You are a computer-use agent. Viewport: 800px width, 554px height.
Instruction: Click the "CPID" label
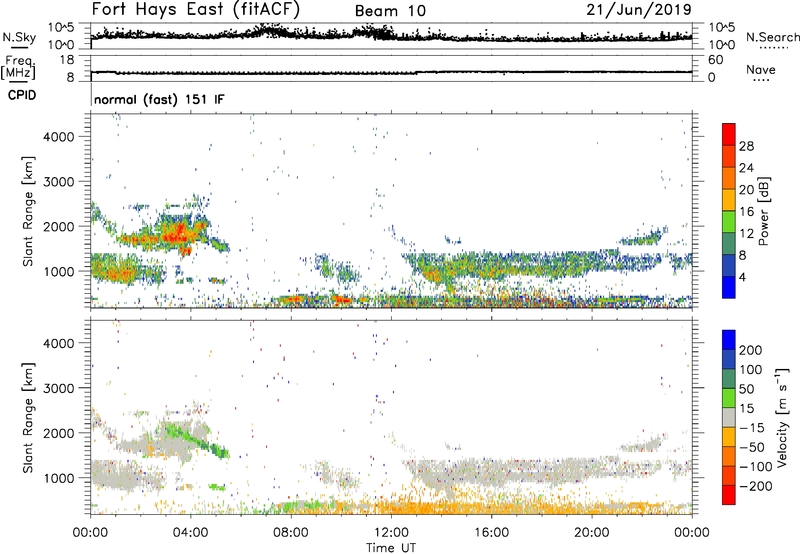click(22, 95)
